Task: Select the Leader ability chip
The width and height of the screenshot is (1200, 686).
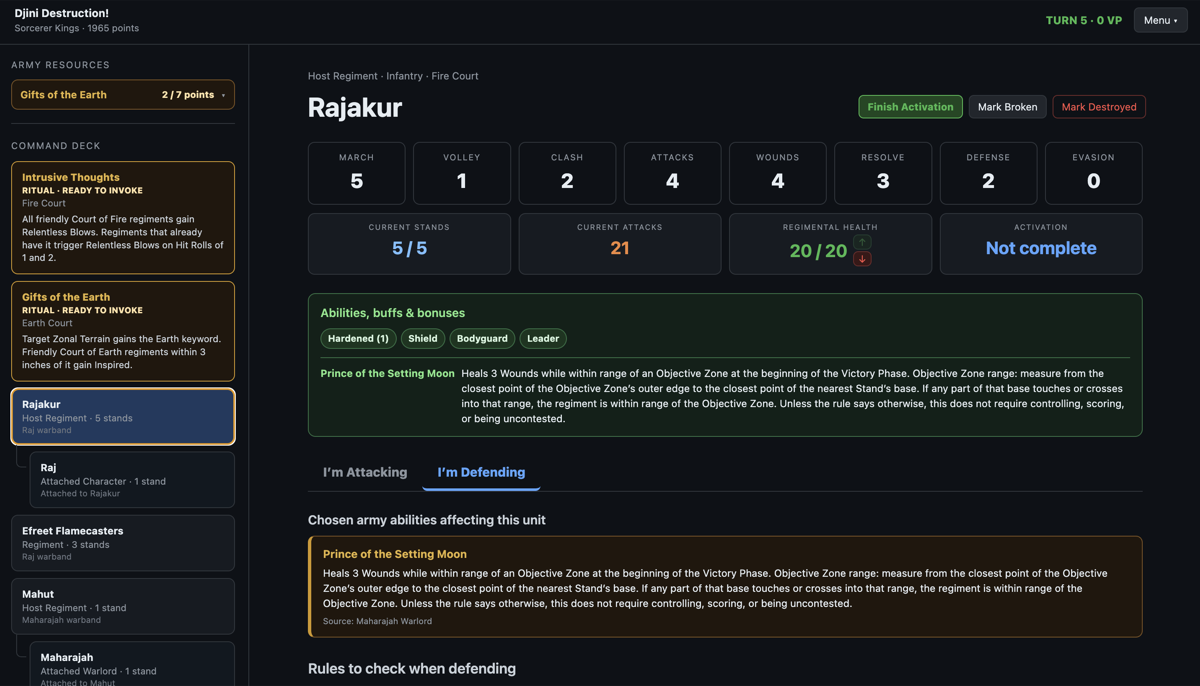Action: click(x=543, y=339)
